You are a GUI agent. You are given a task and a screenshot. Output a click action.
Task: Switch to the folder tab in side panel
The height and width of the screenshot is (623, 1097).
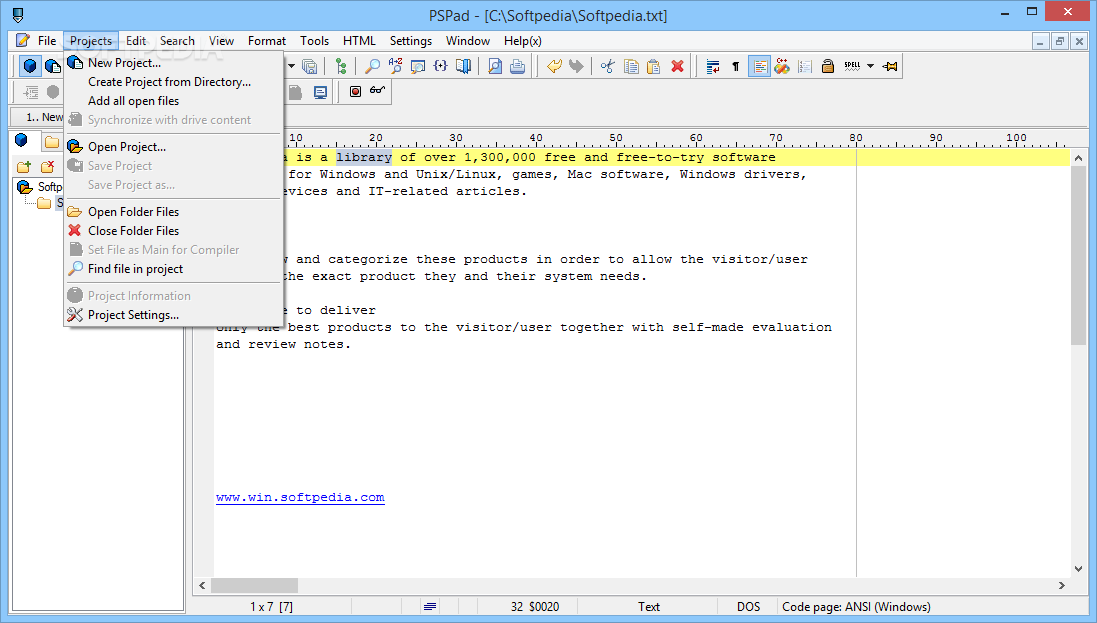(52, 142)
